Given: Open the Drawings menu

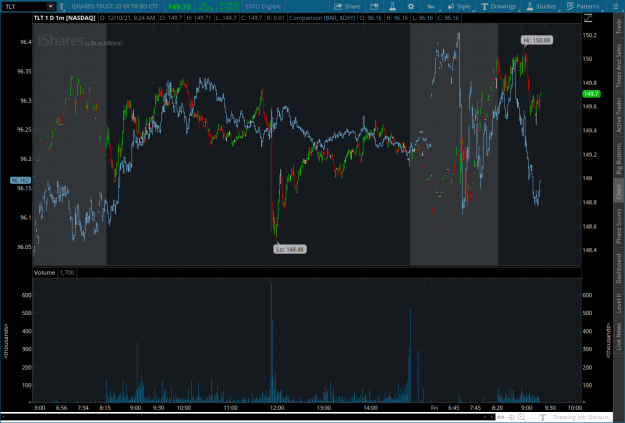Looking at the screenshot, I should pyautogui.click(x=498, y=6).
